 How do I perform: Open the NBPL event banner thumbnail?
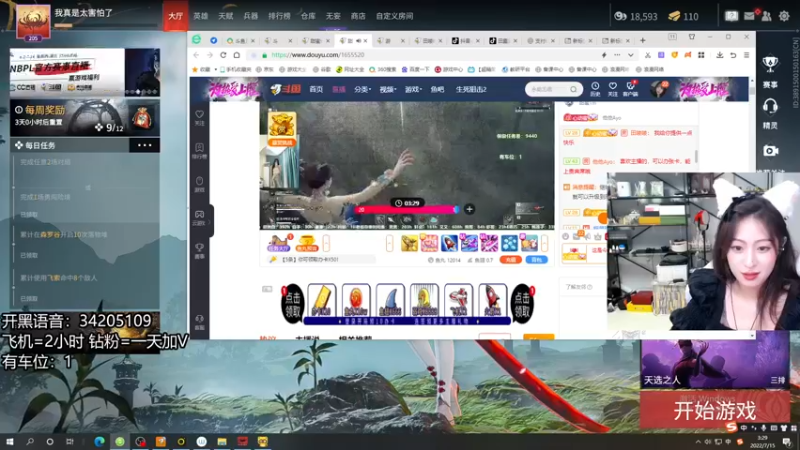[x=85, y=72]
